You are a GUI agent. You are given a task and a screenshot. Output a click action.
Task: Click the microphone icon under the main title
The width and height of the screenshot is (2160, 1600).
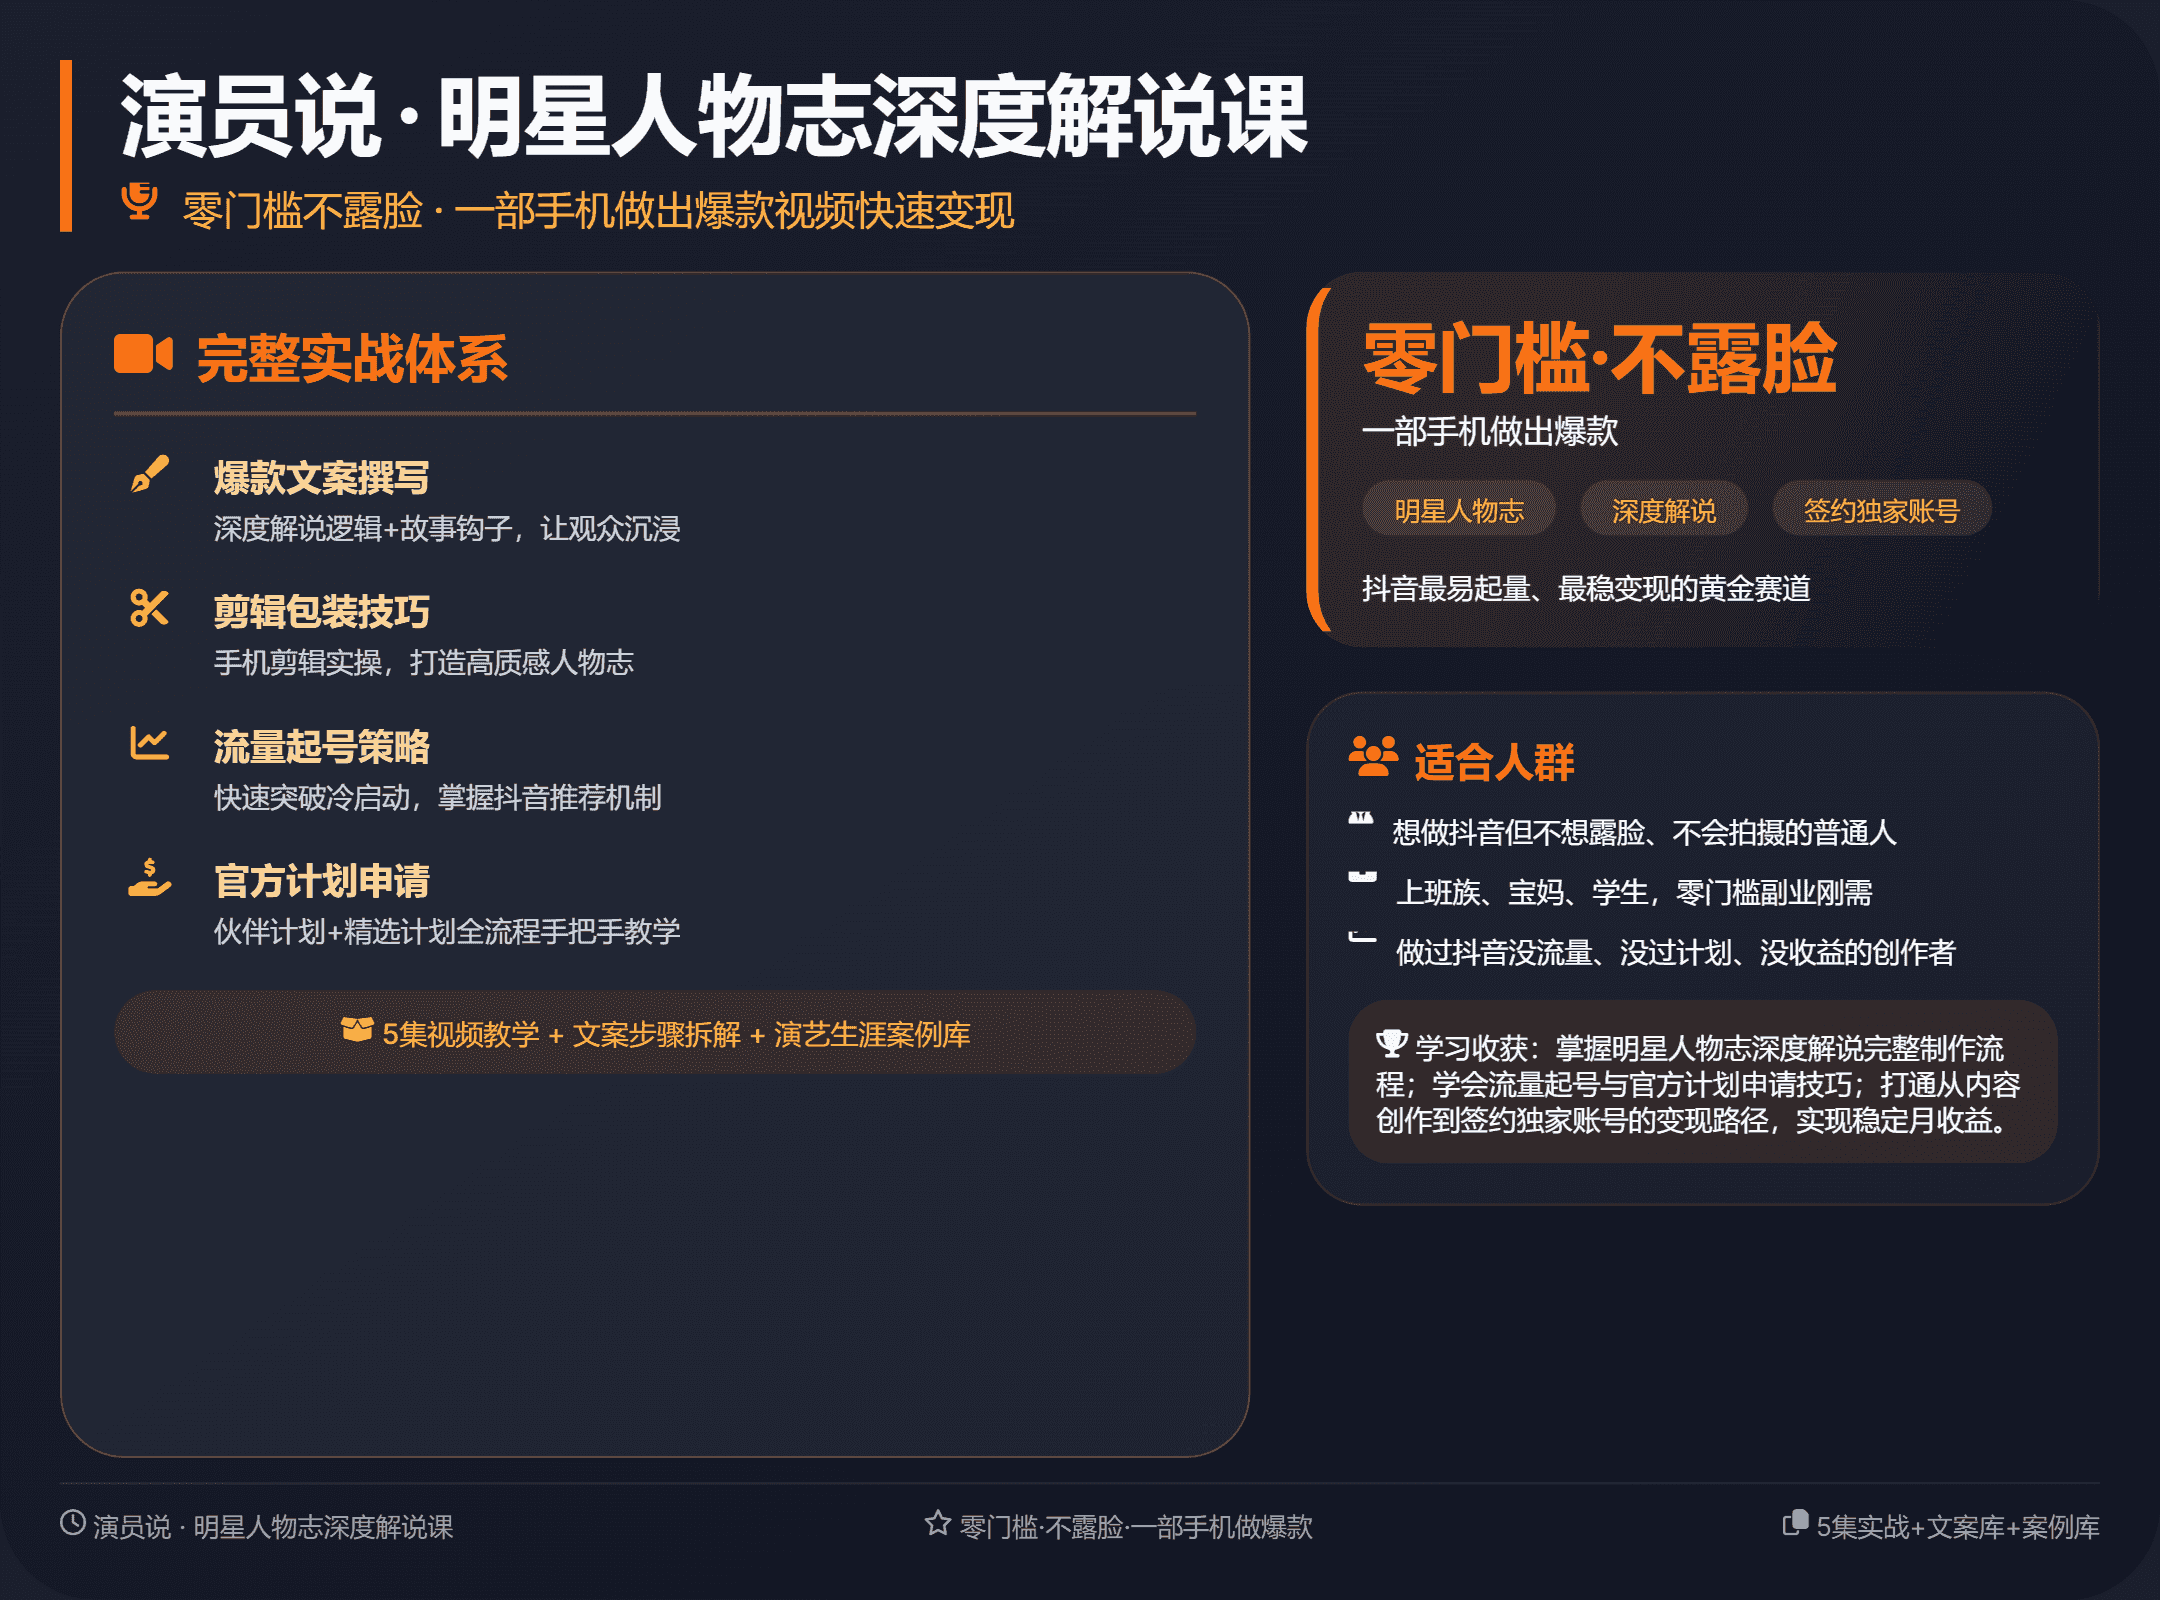140,201
